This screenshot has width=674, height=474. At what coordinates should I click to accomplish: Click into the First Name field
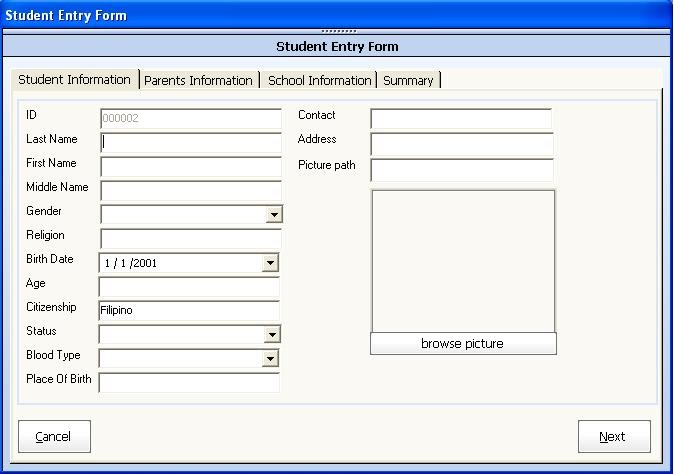191,166
